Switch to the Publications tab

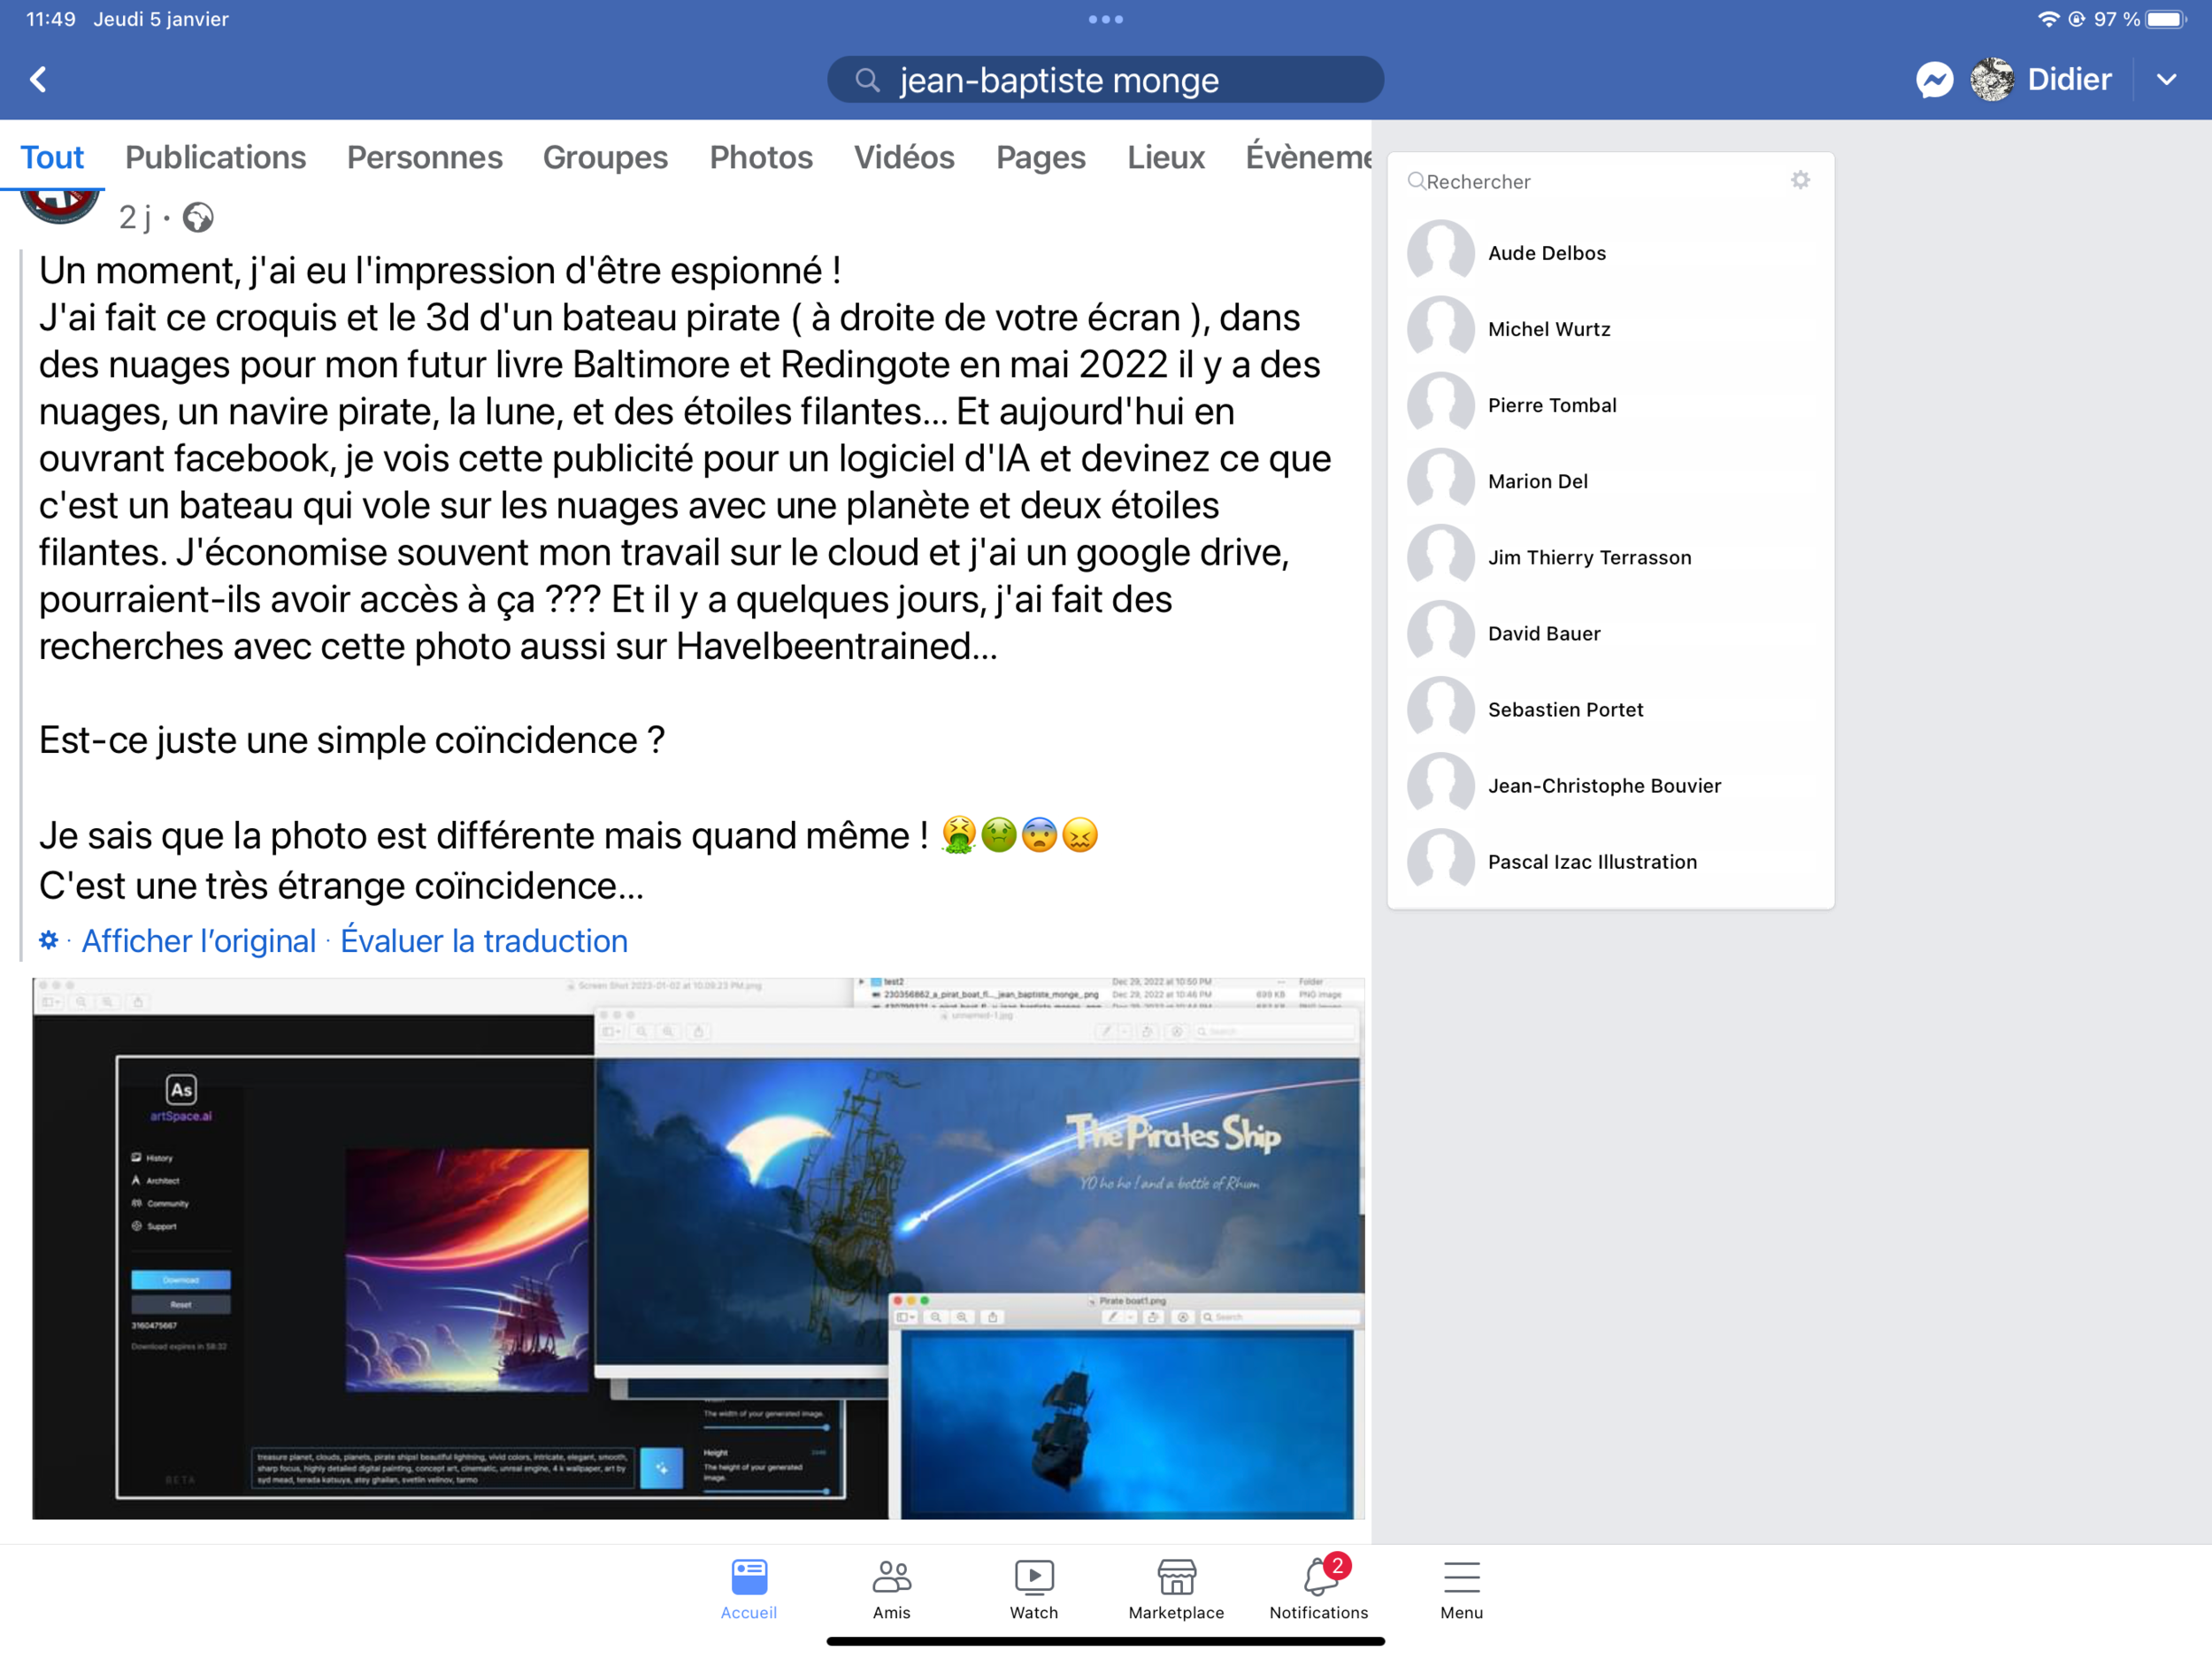(215, 157)
